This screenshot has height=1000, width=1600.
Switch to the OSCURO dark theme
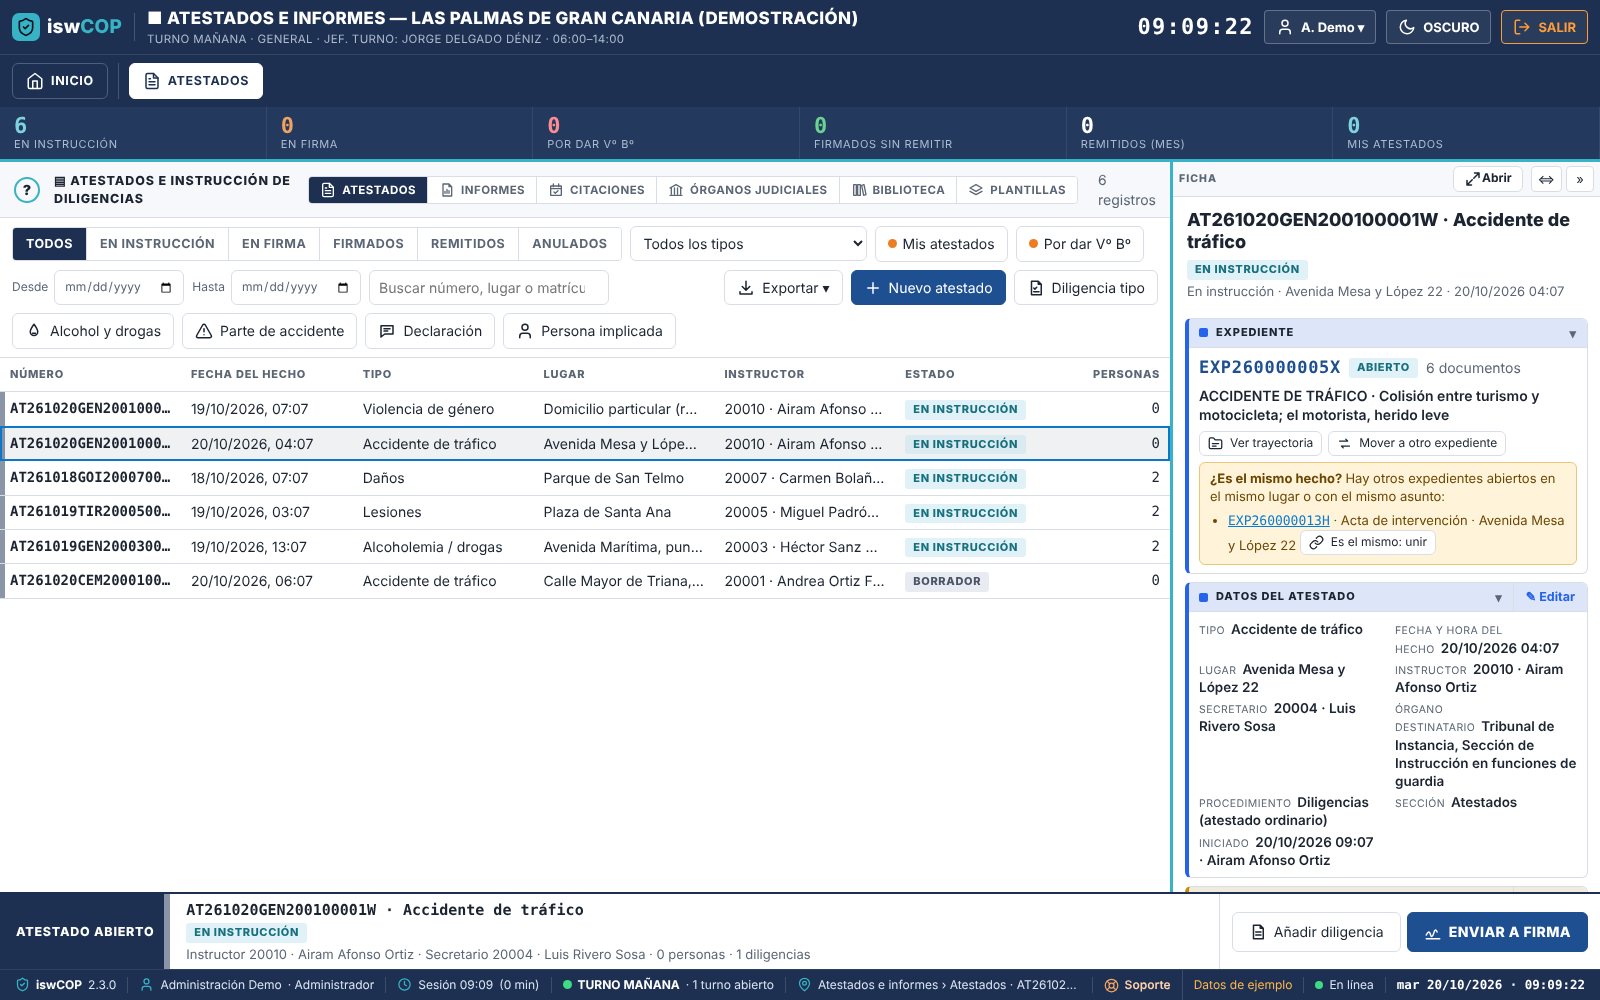pyautogui.click(x=1438, y=27)
